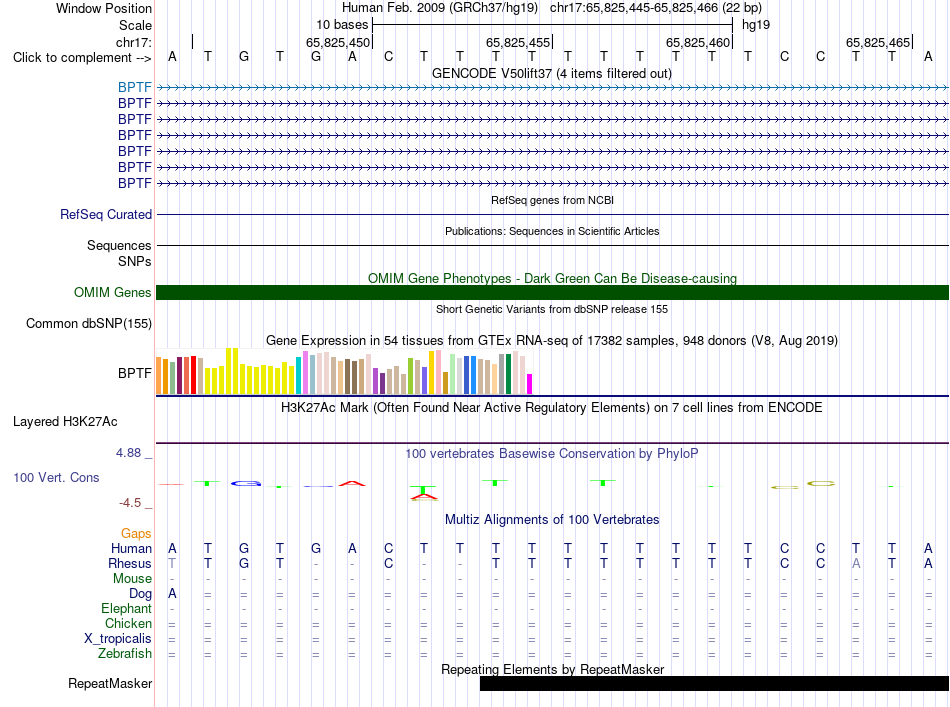Click the GENCODE V50lift37 track title
The image size is (950, 707).
tap(551, 73)
